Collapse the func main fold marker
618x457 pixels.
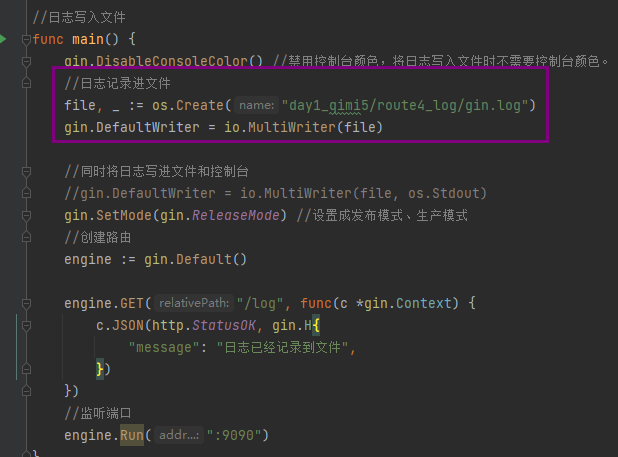24,40
